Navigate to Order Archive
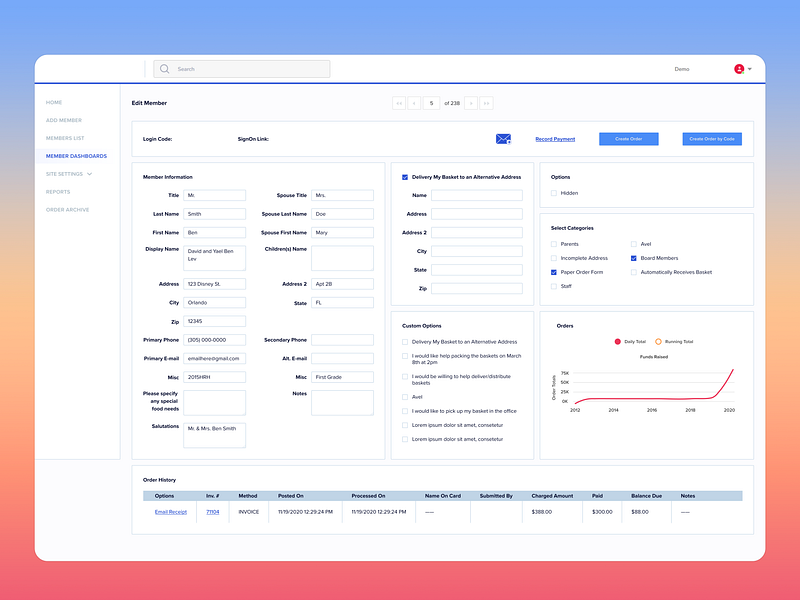This screenshot has width=800, height=600. pyautogui.click(x=69, y=209)
